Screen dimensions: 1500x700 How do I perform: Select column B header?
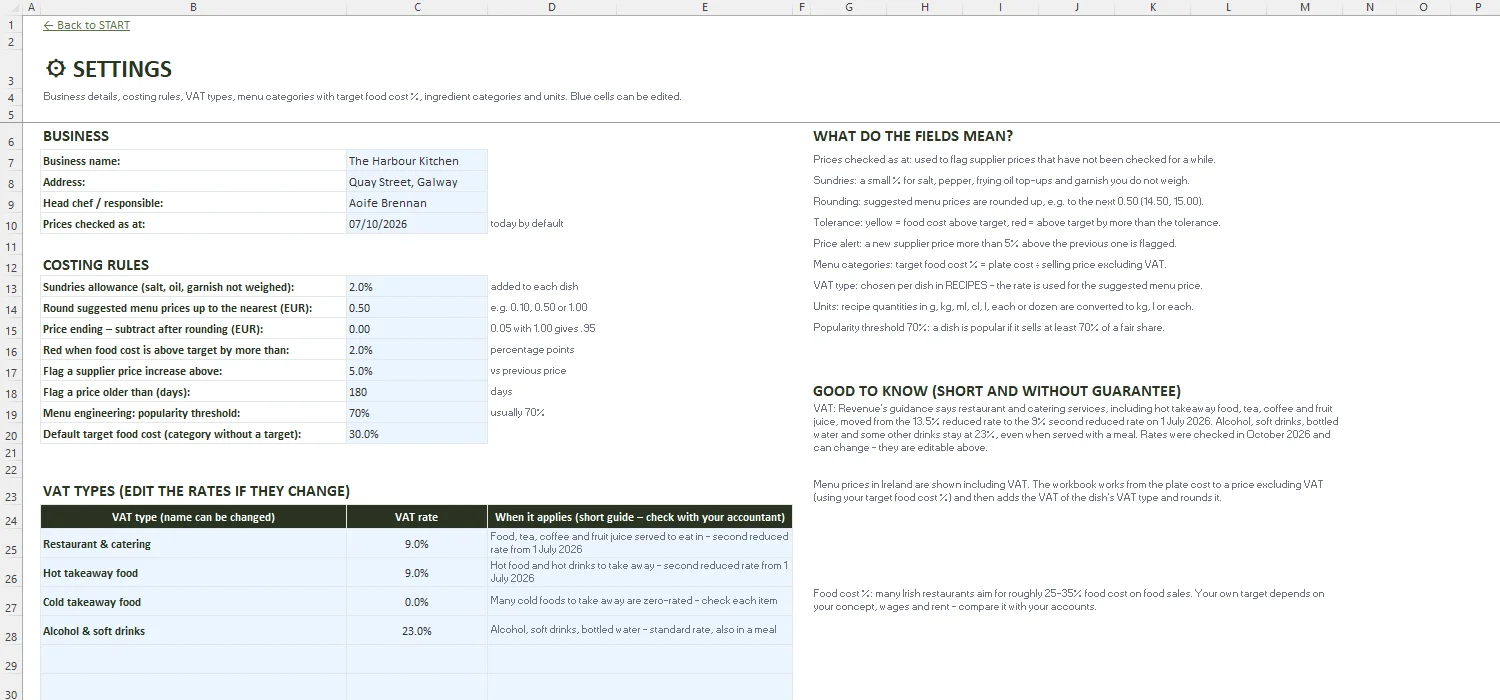click(193, 7)
